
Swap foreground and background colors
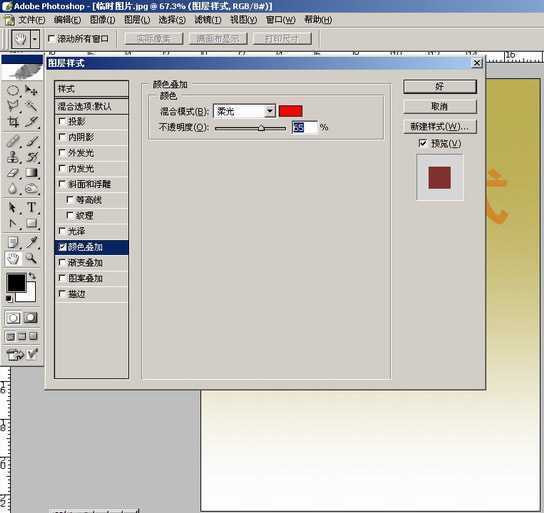(x=32, y=276)
